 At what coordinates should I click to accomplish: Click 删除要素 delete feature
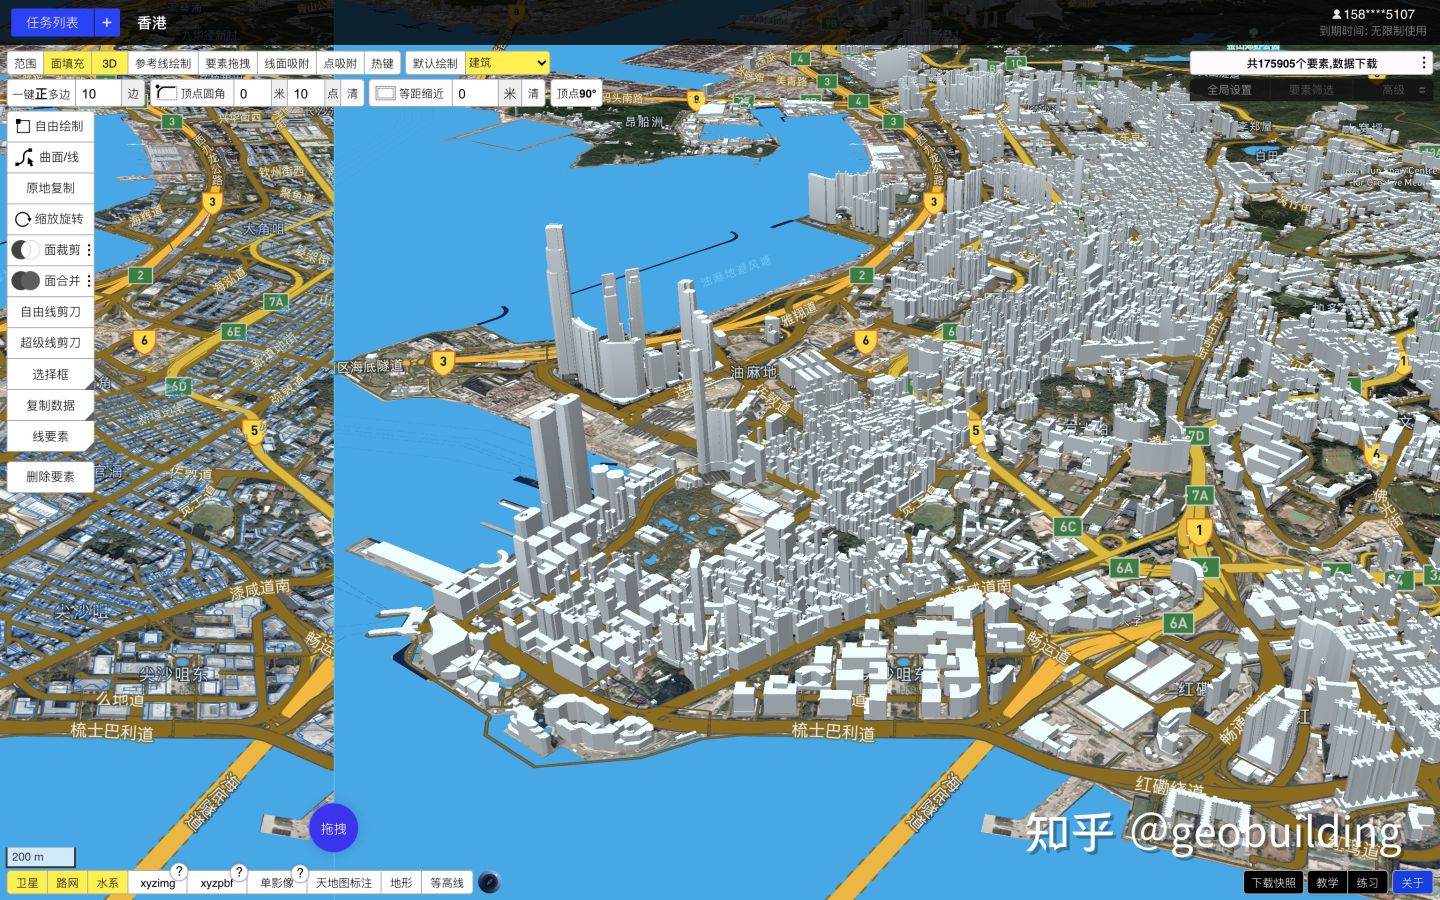[x=50, y=477]
